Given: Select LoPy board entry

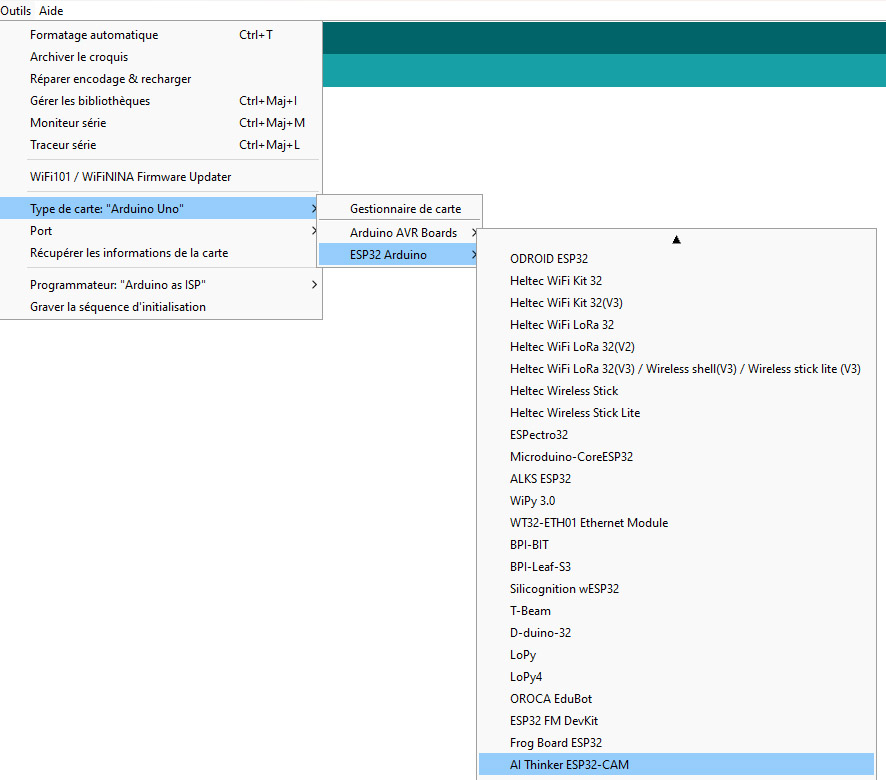Looking at the screenshot, I should pyautogui.click(x=676, y=656).
